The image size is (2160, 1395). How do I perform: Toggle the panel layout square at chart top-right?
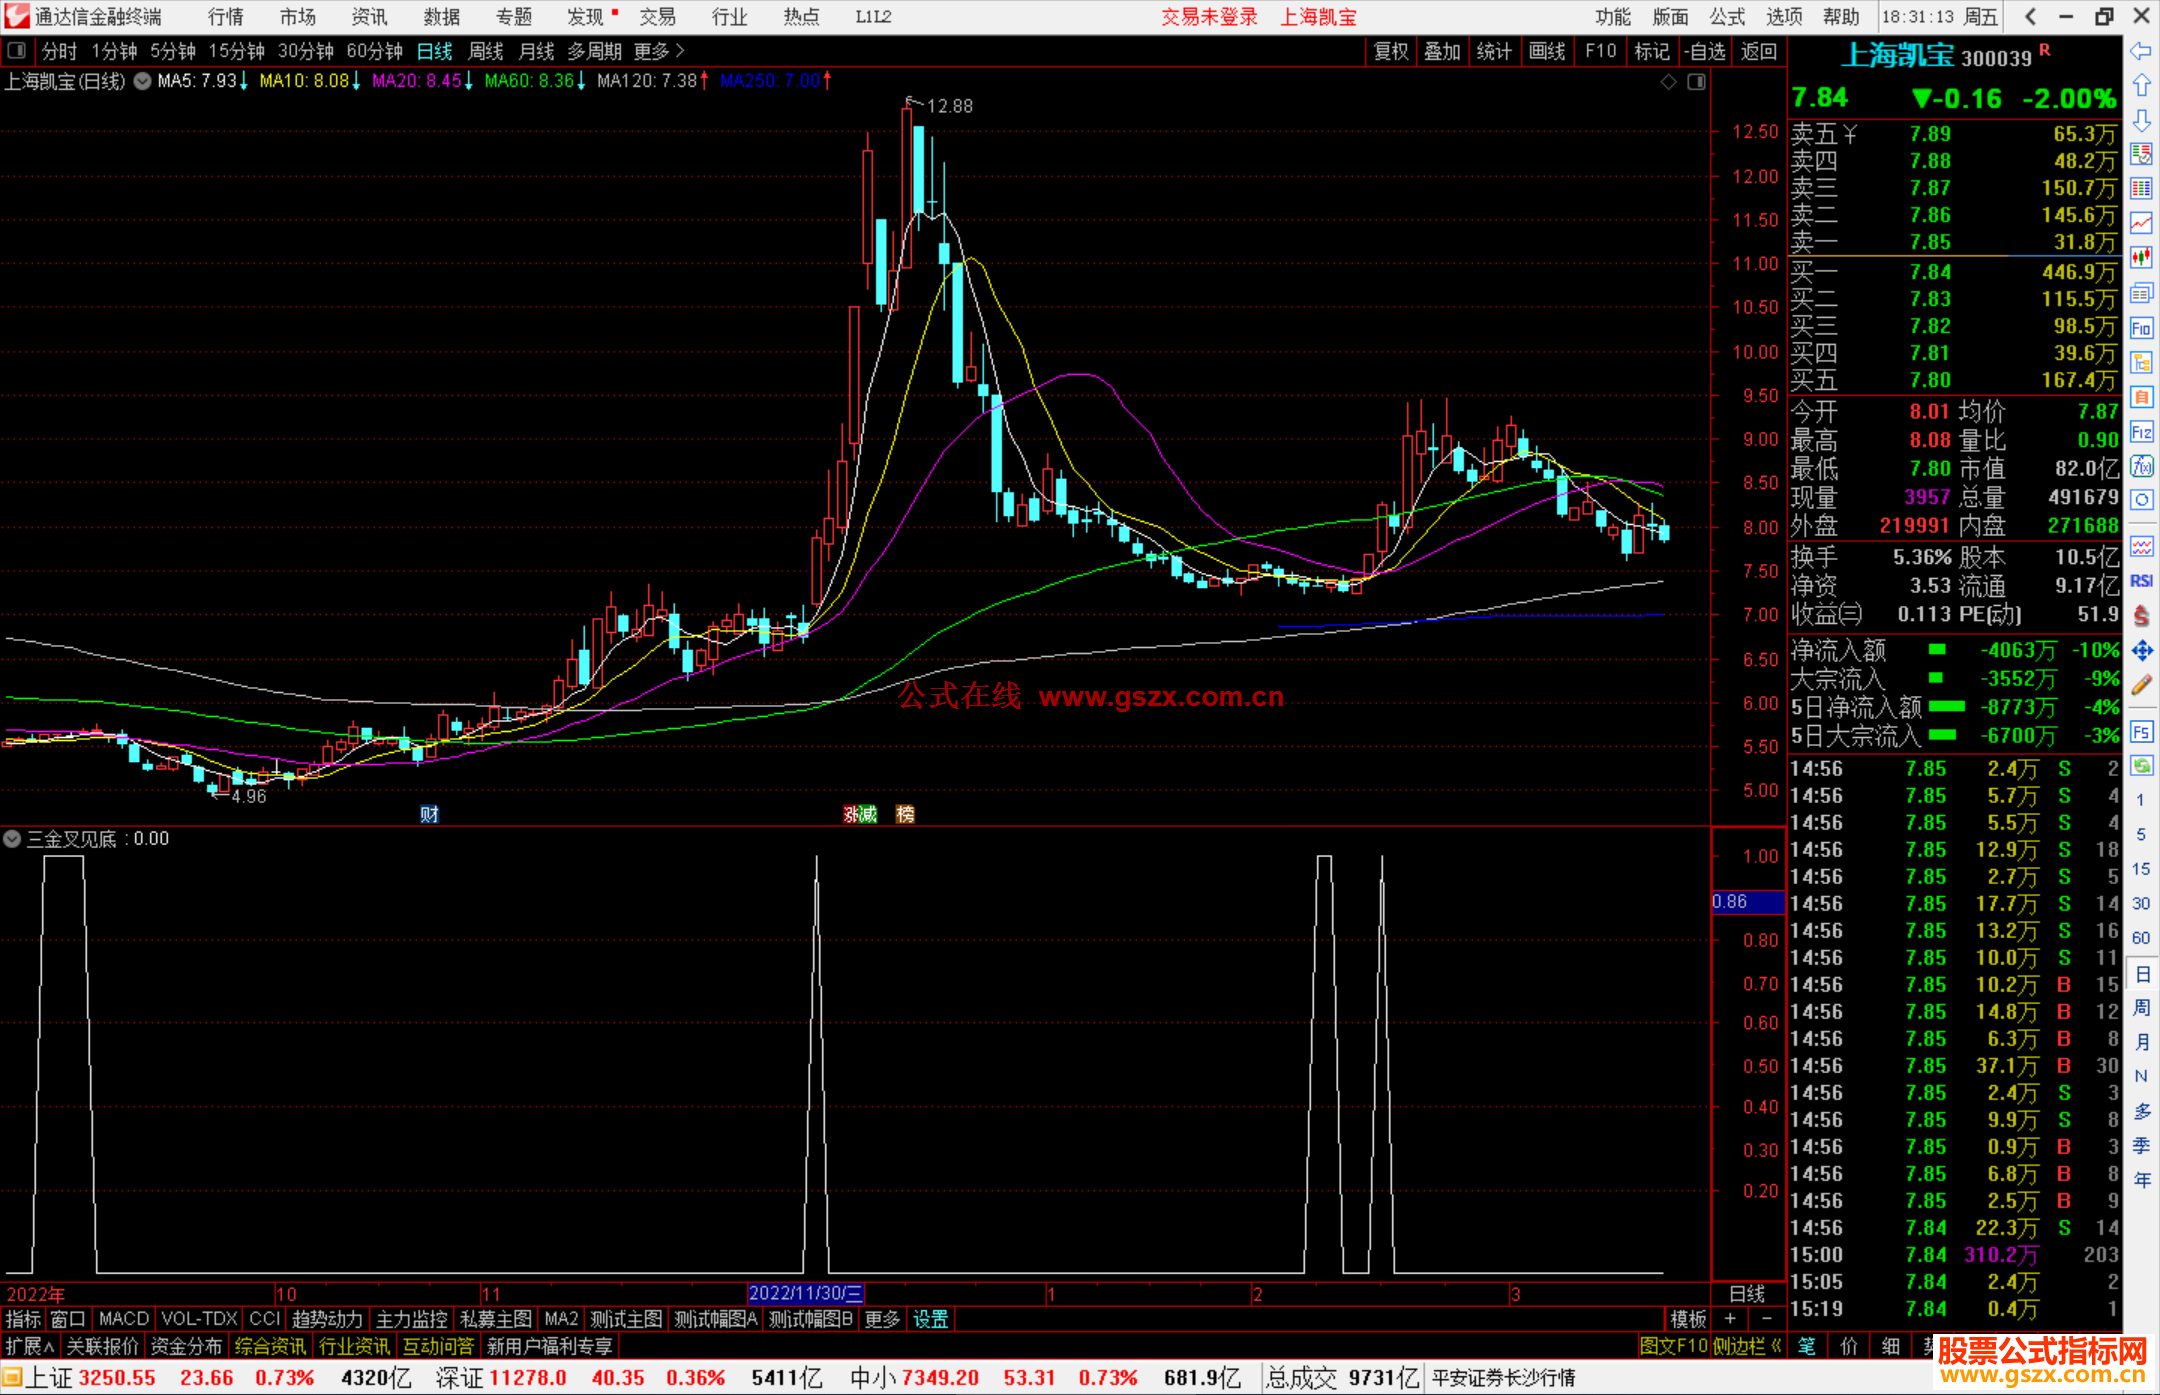1696,82
